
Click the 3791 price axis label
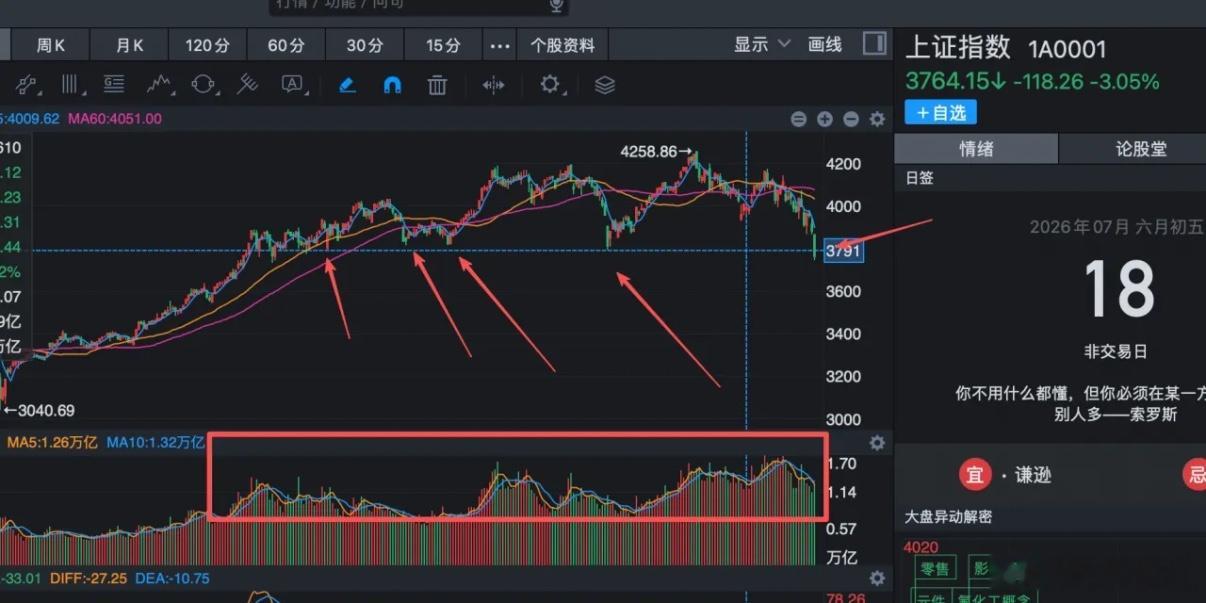coord(843,251)
